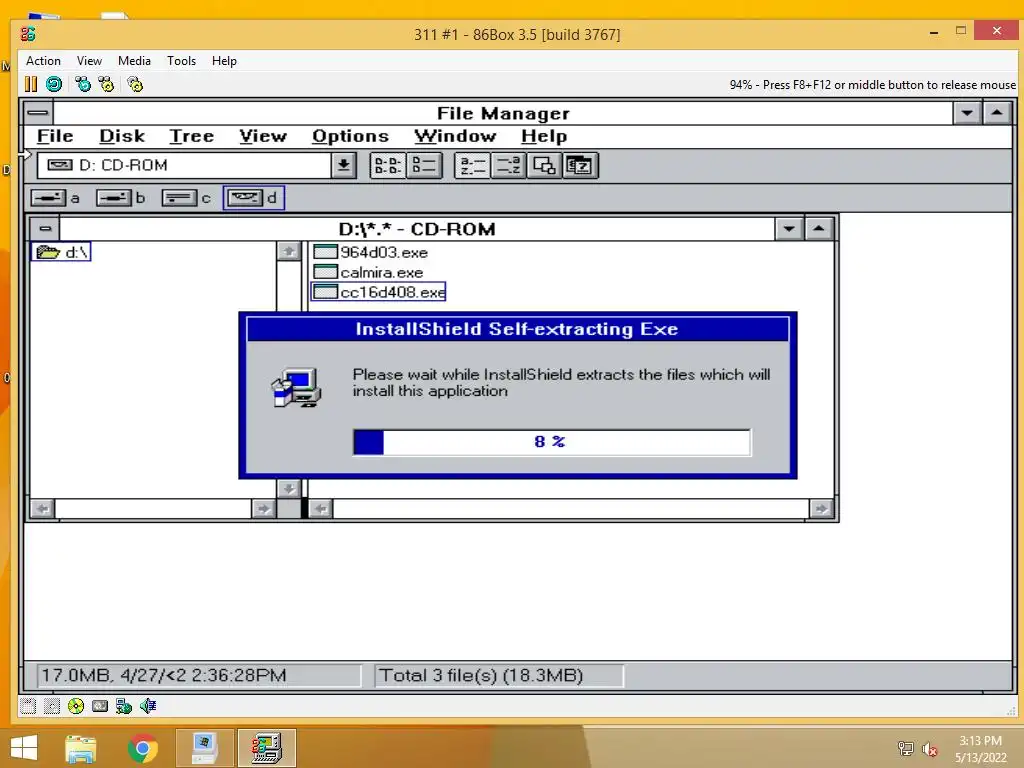Click file pane horizontal scroll left arrow
Screen dimensions: 1024x768
pos(321,509)
